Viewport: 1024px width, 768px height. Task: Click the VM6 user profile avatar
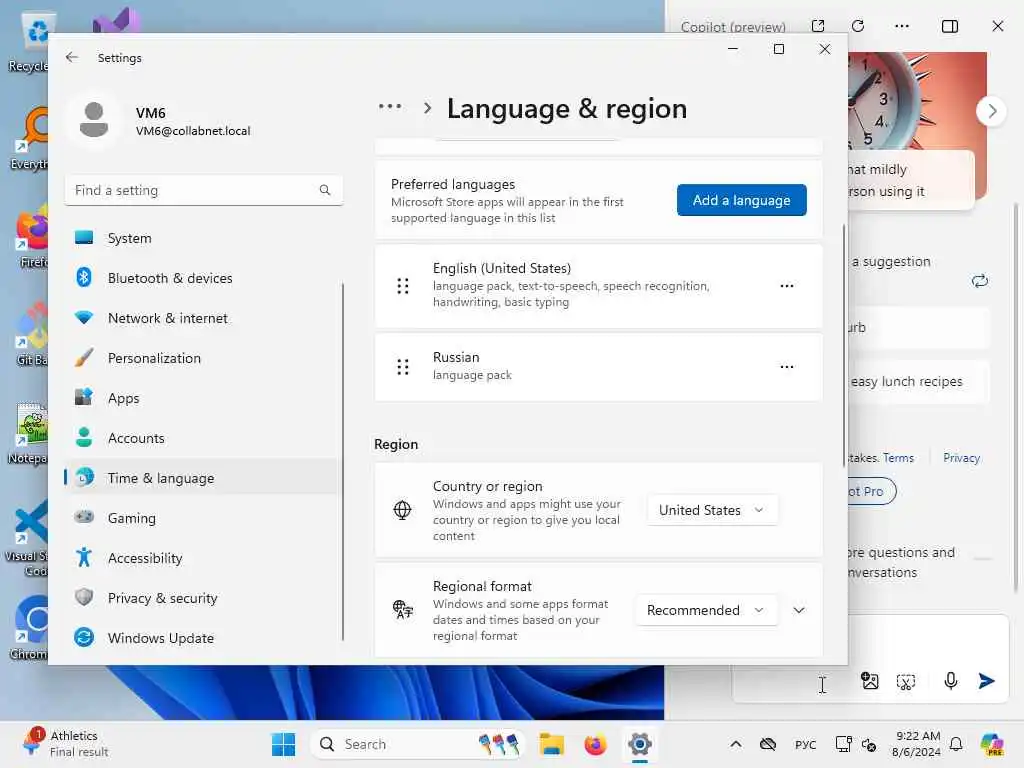click(x=94, y=120)
